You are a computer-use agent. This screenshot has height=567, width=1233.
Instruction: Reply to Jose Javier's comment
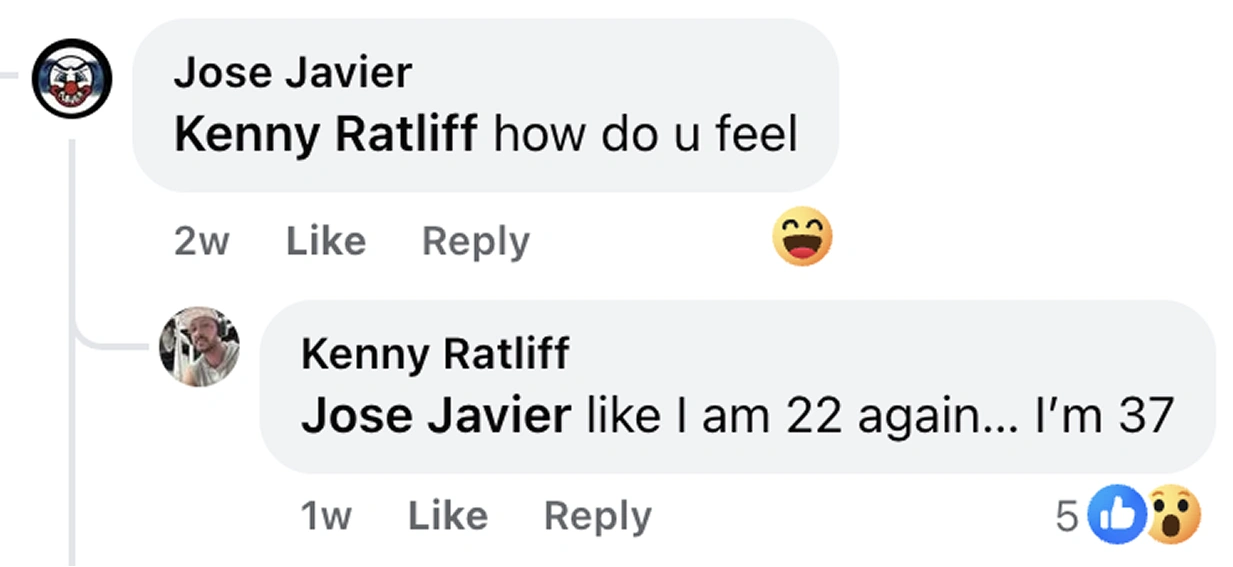point(475,241)
